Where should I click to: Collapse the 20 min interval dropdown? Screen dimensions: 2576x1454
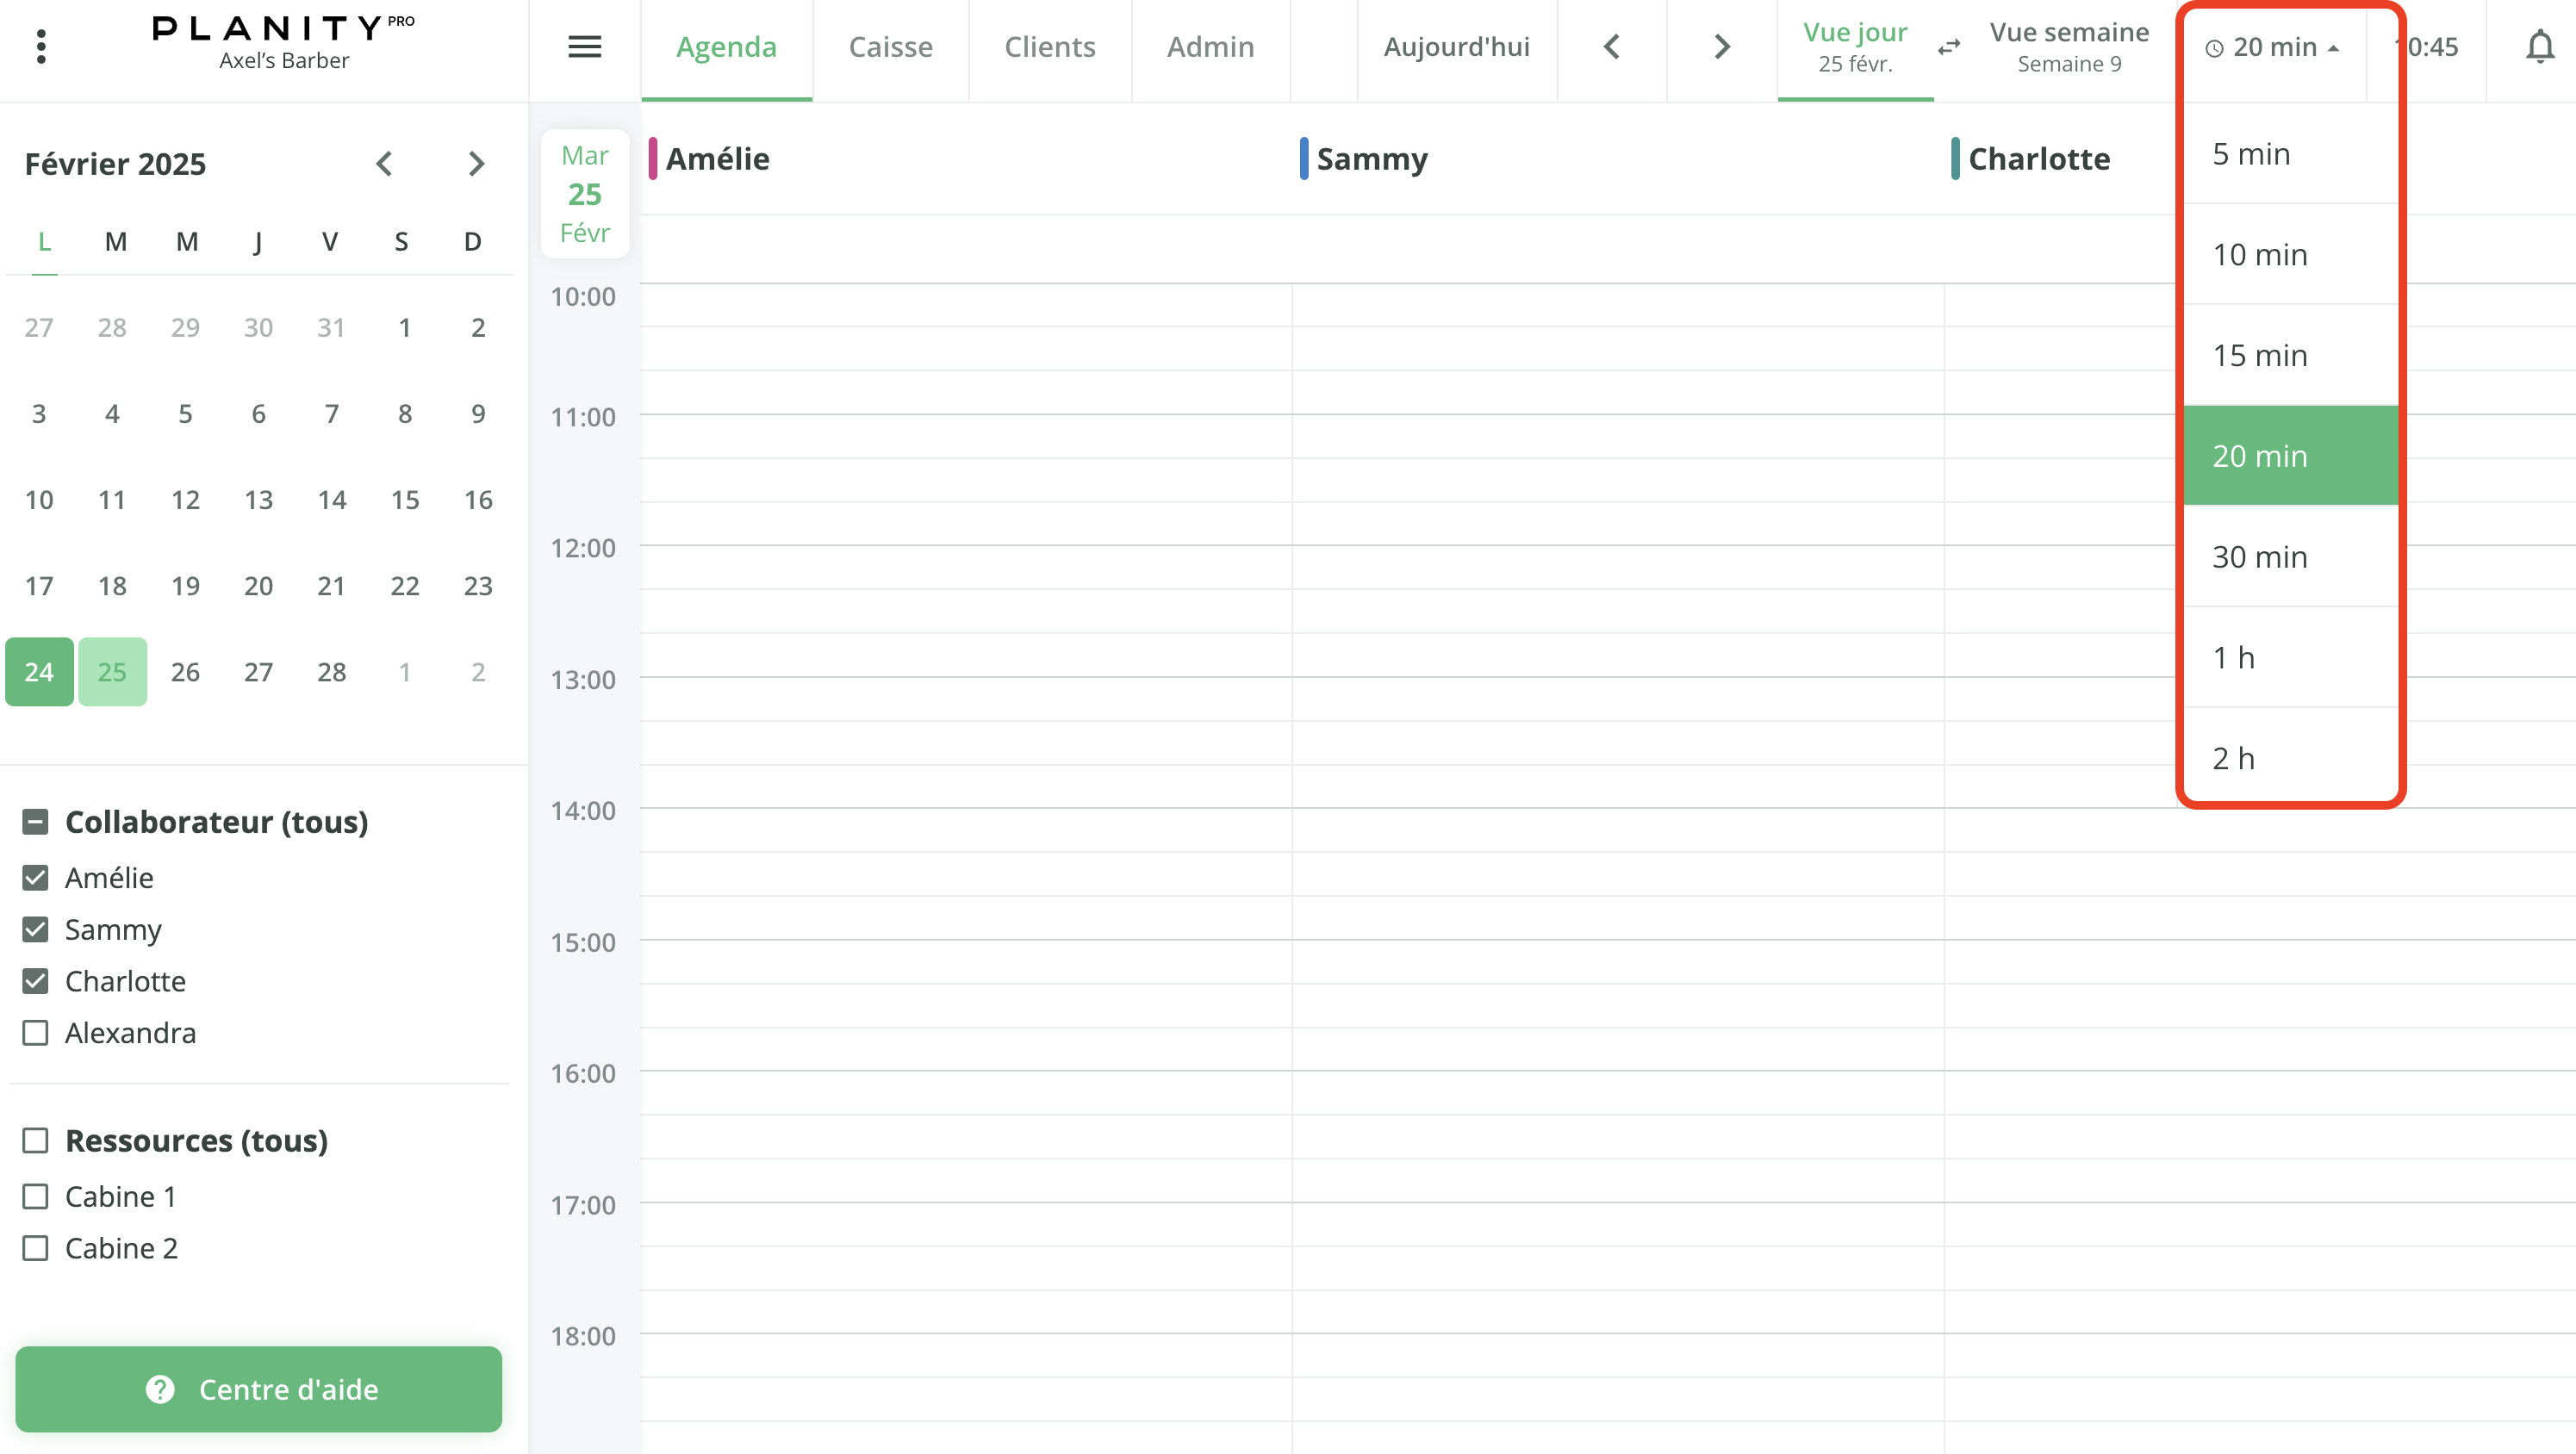pyautogui.click(x=2272, y=47)
